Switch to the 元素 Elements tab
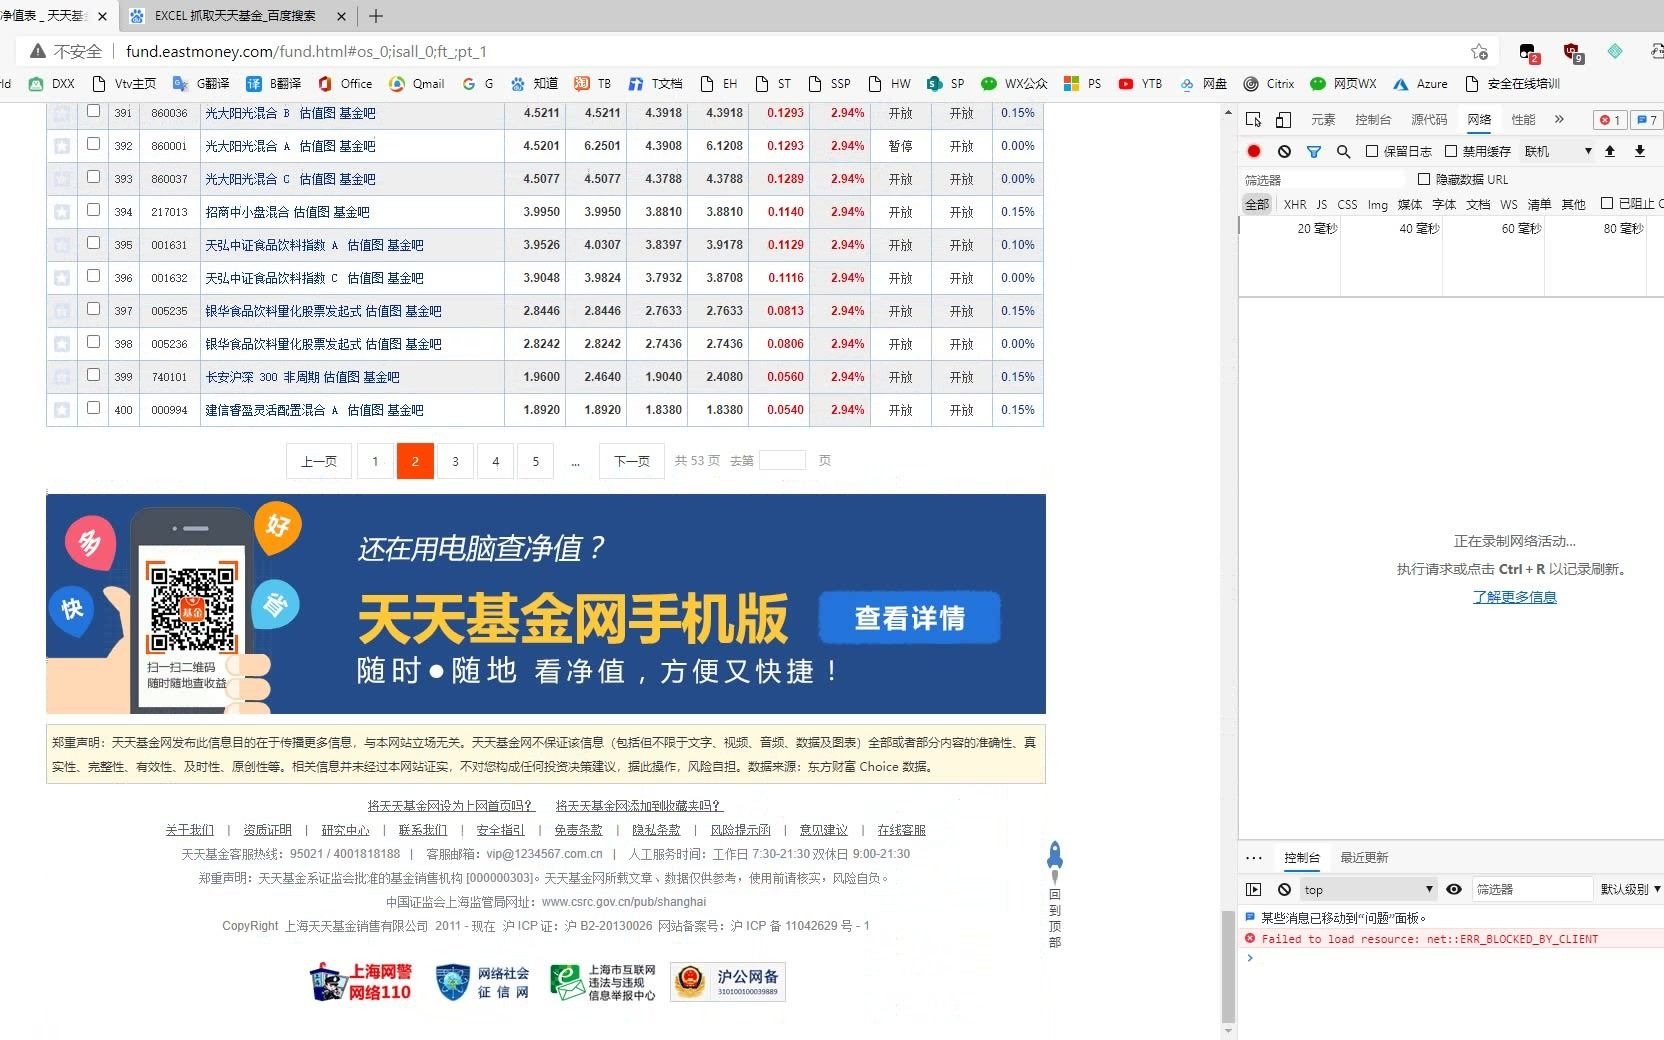 pyautogui.click(x=1323, y=120)
